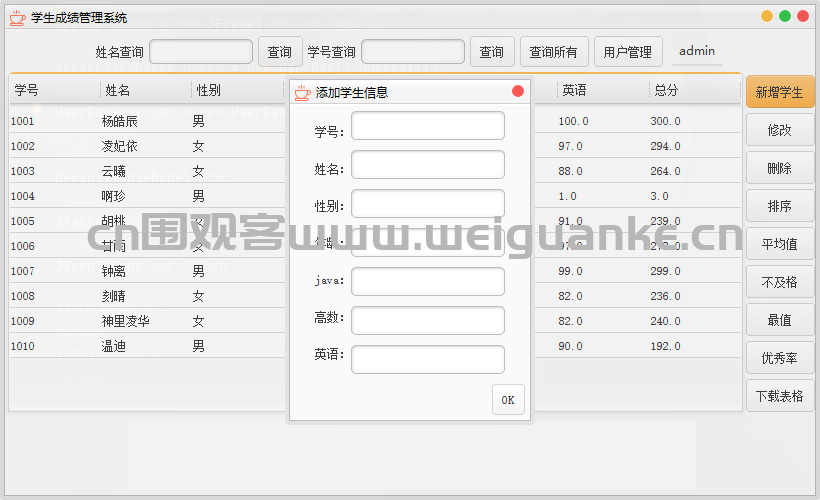
Task: Click the 不及格 failing button
Action: pyautogui.click(x=780, y=282)
